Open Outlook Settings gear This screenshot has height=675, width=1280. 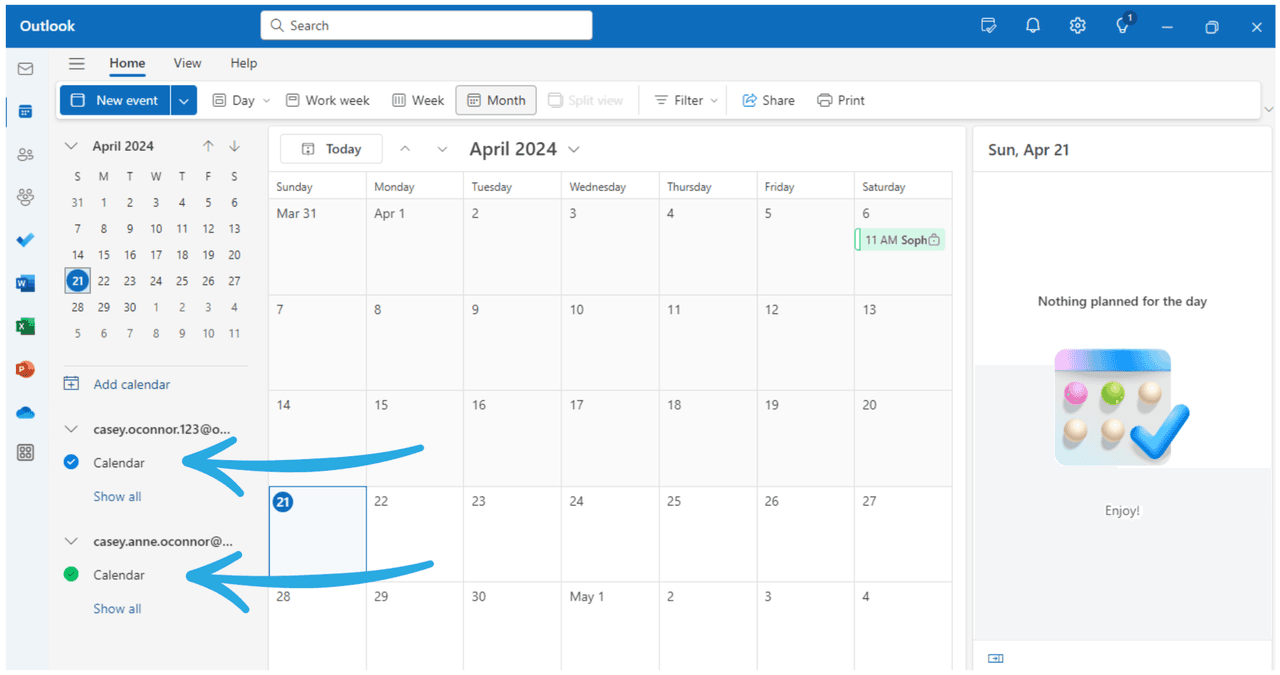1077,26
